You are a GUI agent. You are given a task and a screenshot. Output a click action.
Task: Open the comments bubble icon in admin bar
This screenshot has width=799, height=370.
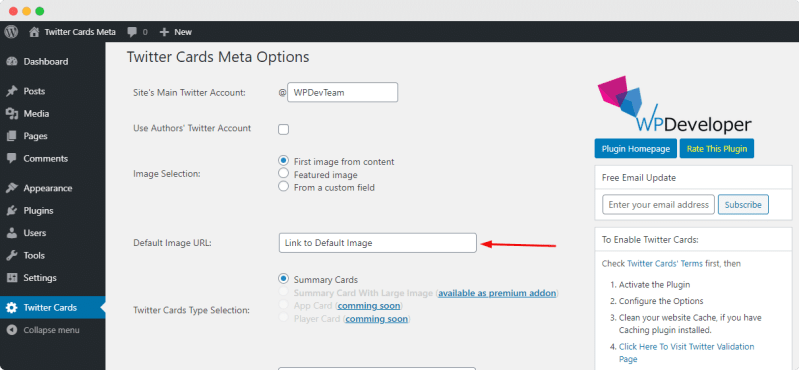click(x=132, y=32)
